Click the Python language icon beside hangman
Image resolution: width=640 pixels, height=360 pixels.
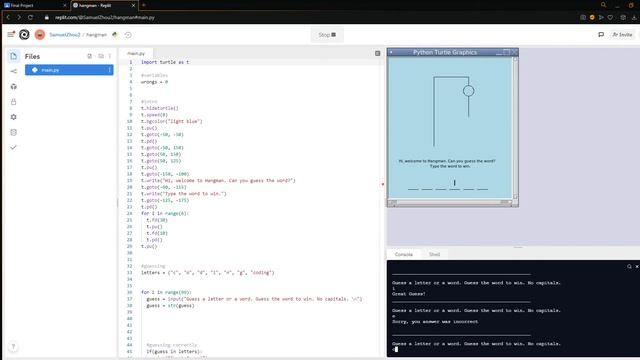[115, 35]
